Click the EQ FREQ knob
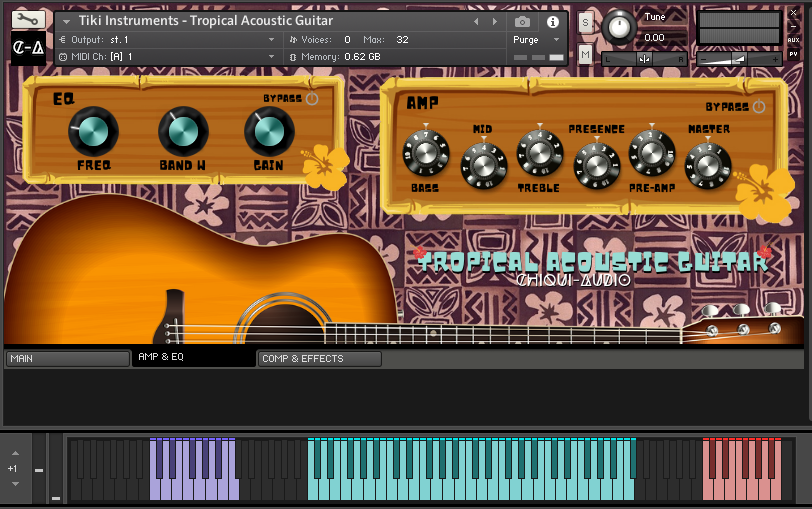The height and width of the screenshot is (509, 812). (93, 132)
